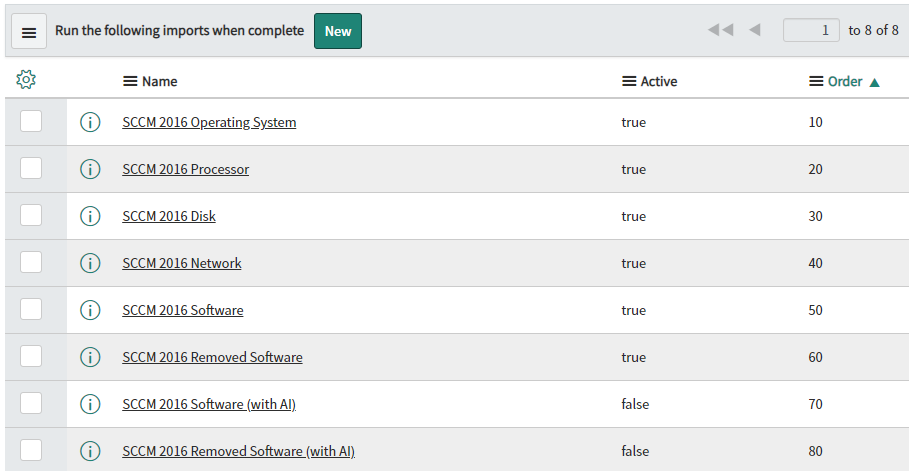The image size is (909, 471).
Task: Select checkbox for SCCM 2016 Software (with AI)
Action: tap(31, 403)
